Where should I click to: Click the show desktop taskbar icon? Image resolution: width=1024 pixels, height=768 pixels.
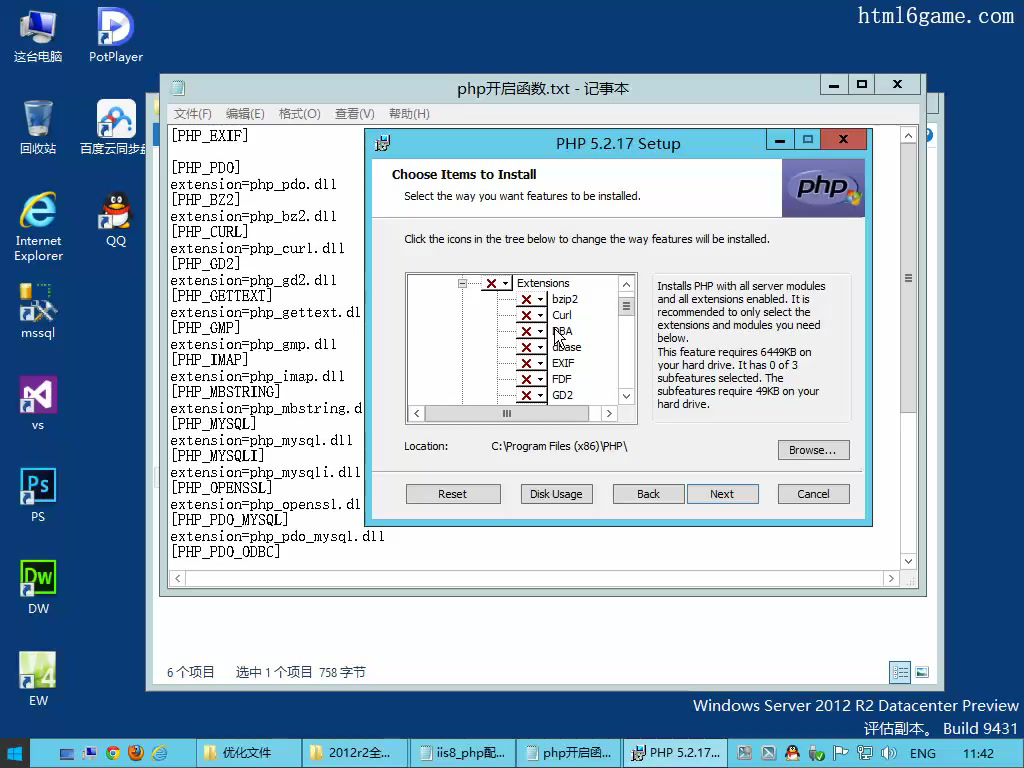tap(67, 754)
